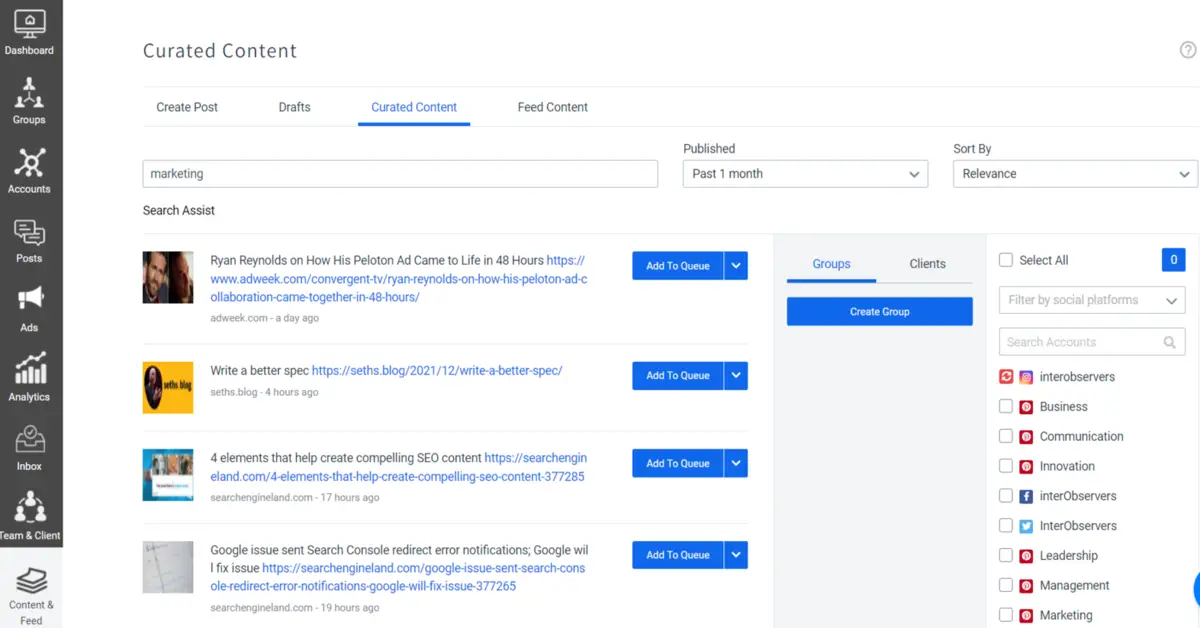Expand queue options for Ryan Reynolds article

pos(736,266)
